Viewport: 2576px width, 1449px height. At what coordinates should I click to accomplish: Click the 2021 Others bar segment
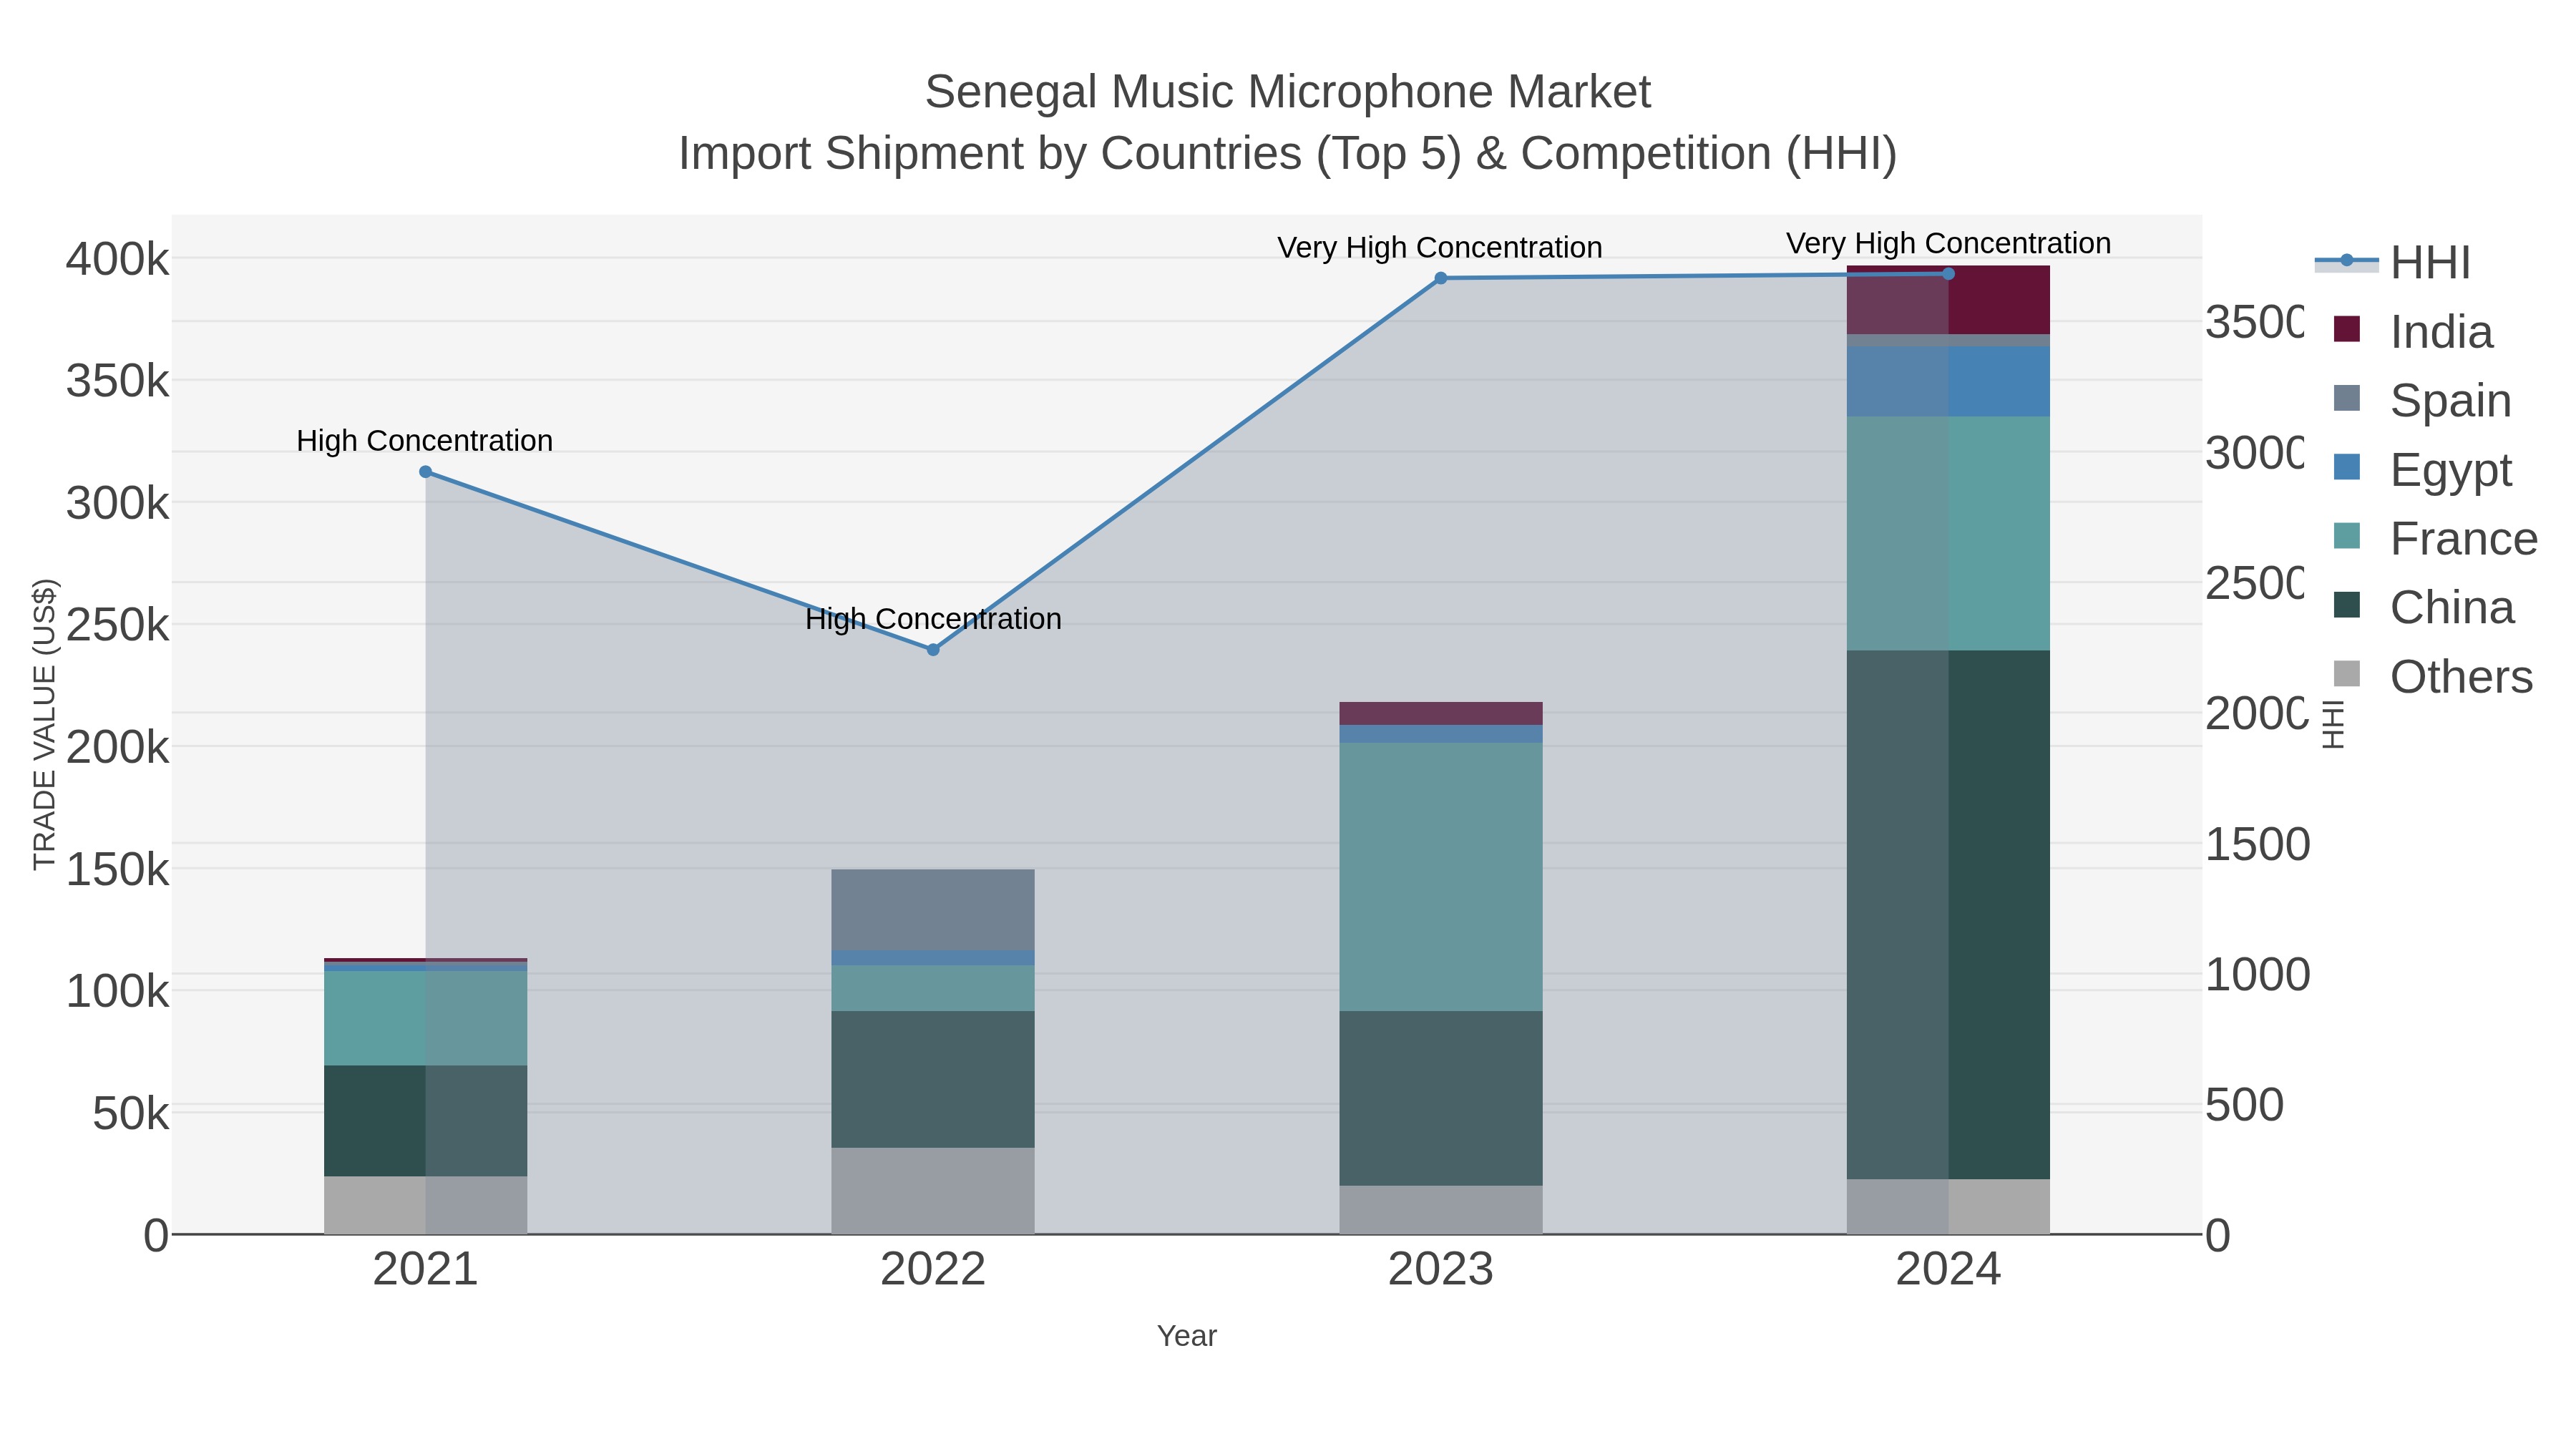425,1205
